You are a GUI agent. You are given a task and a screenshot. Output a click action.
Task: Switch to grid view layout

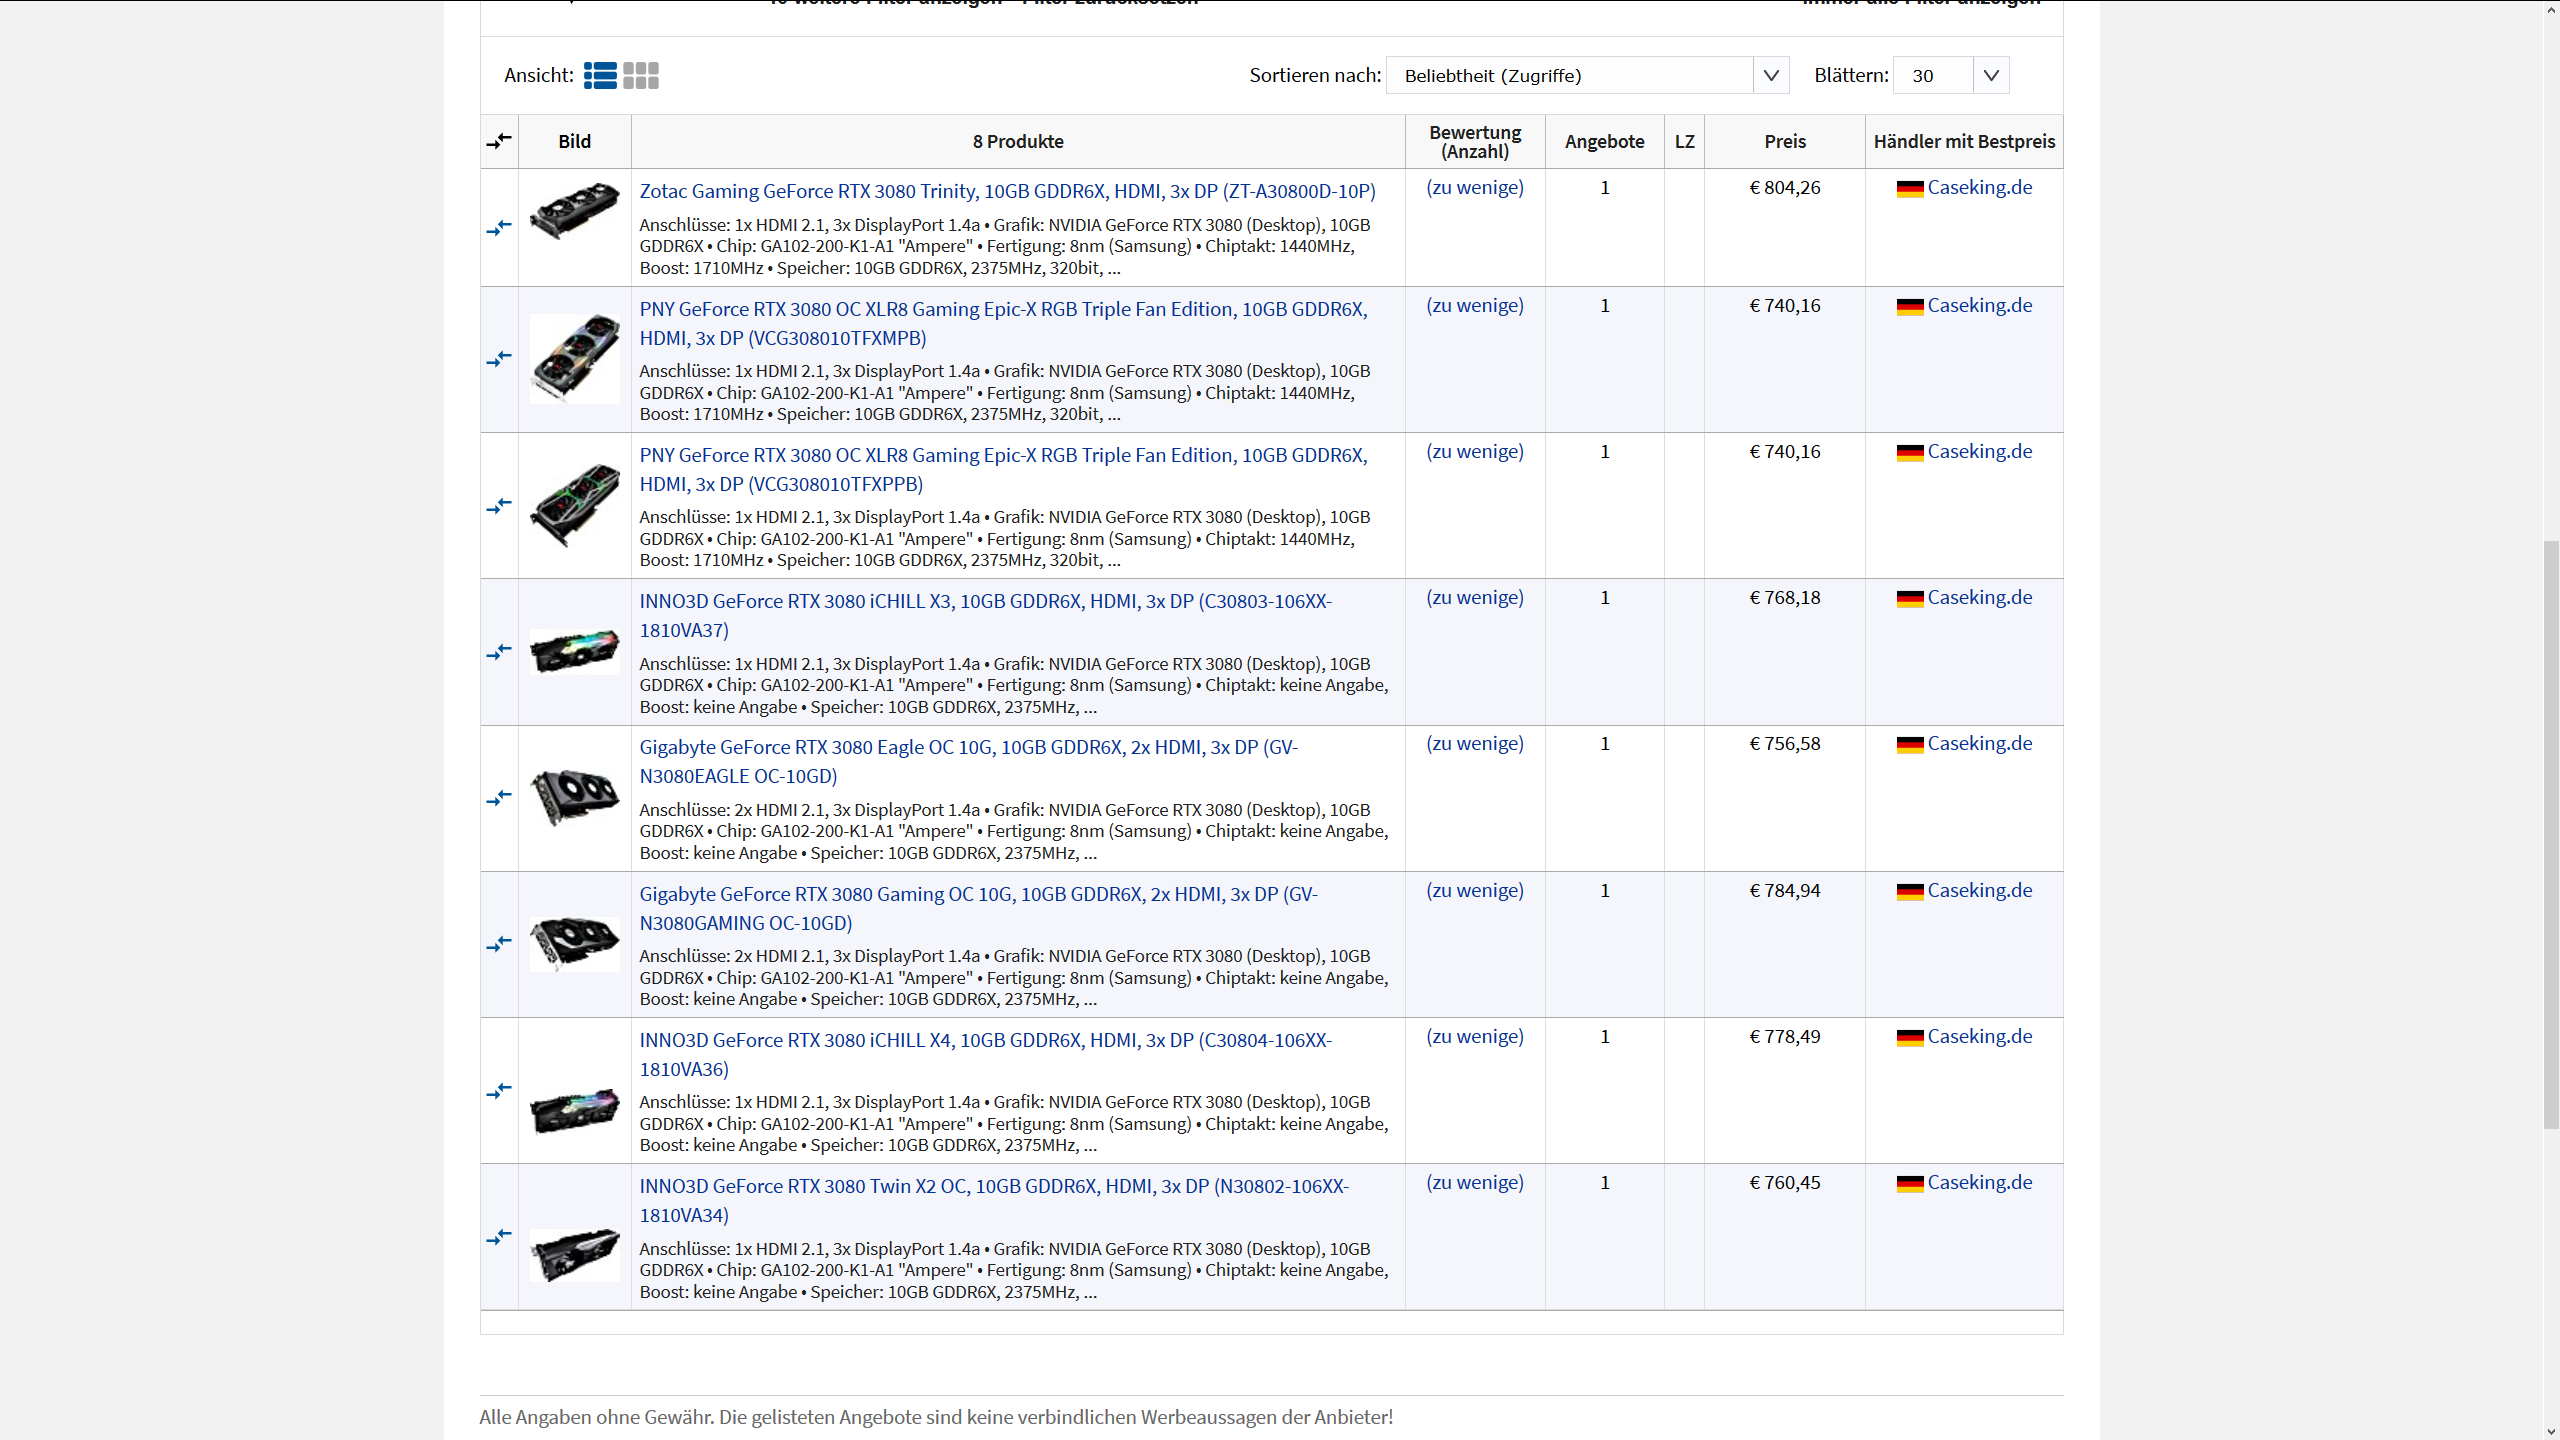(640, 76)
